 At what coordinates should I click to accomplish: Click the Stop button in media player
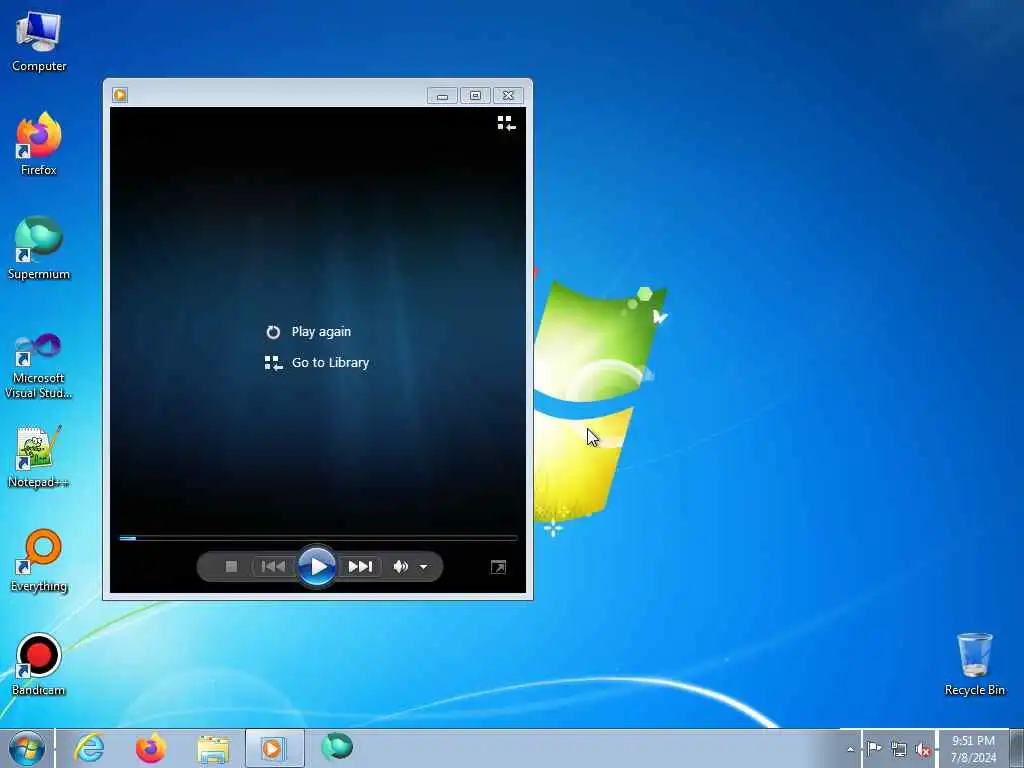click(231, 566)
